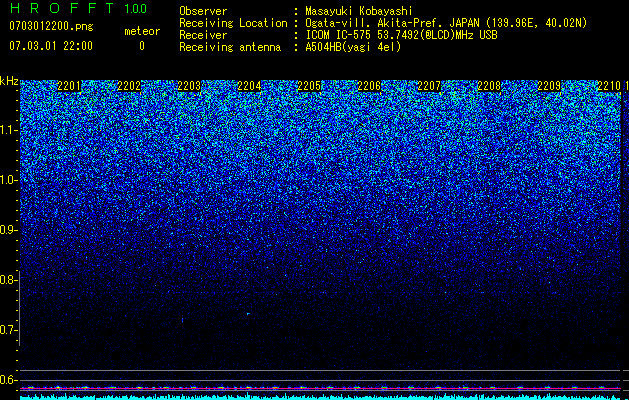
Task: Click the date stamp 07.03.01 22:00
Action: coord(51,46)
